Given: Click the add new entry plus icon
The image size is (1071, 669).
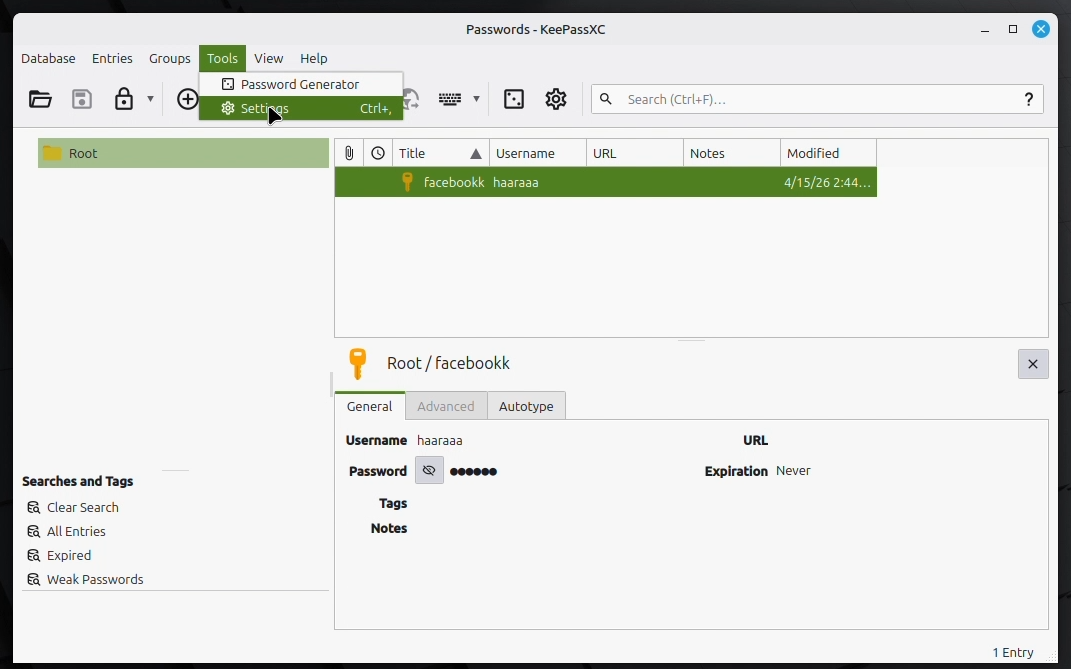Looking at the screenshot, I should [187, 99].
